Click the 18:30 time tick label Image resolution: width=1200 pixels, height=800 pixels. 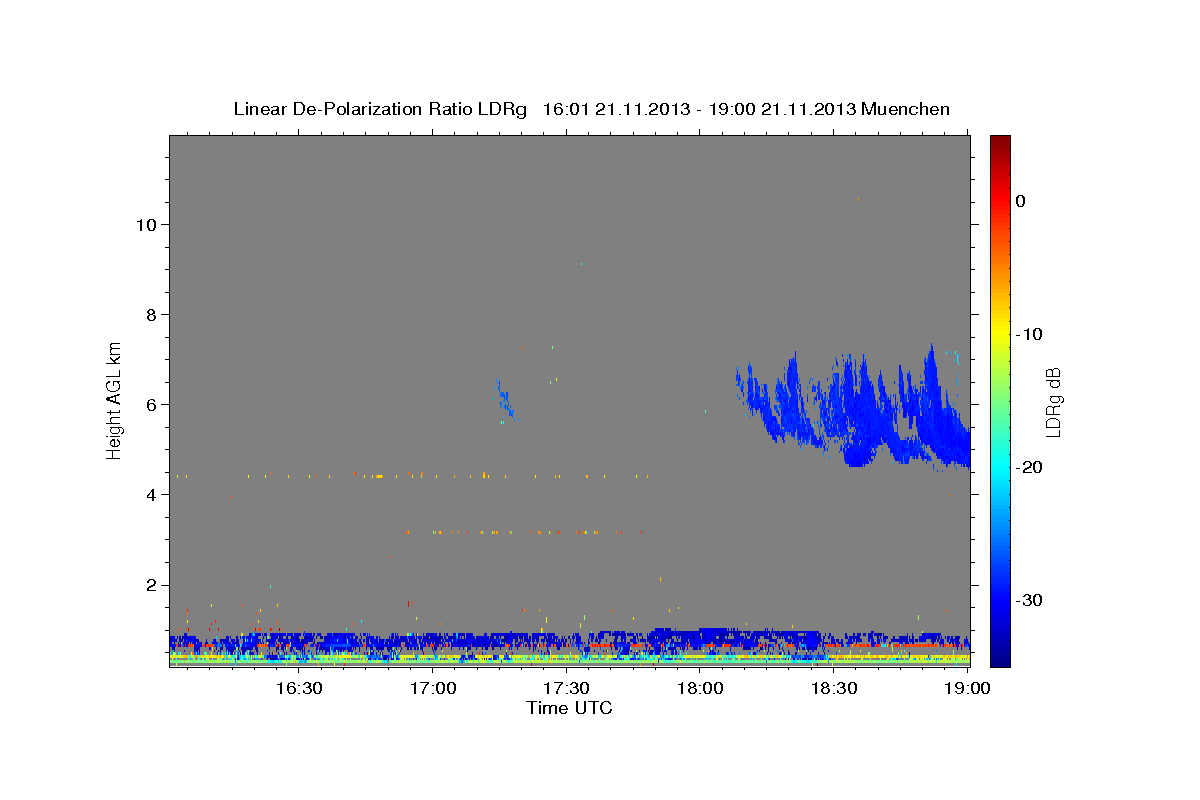click(x=834, y=688)
